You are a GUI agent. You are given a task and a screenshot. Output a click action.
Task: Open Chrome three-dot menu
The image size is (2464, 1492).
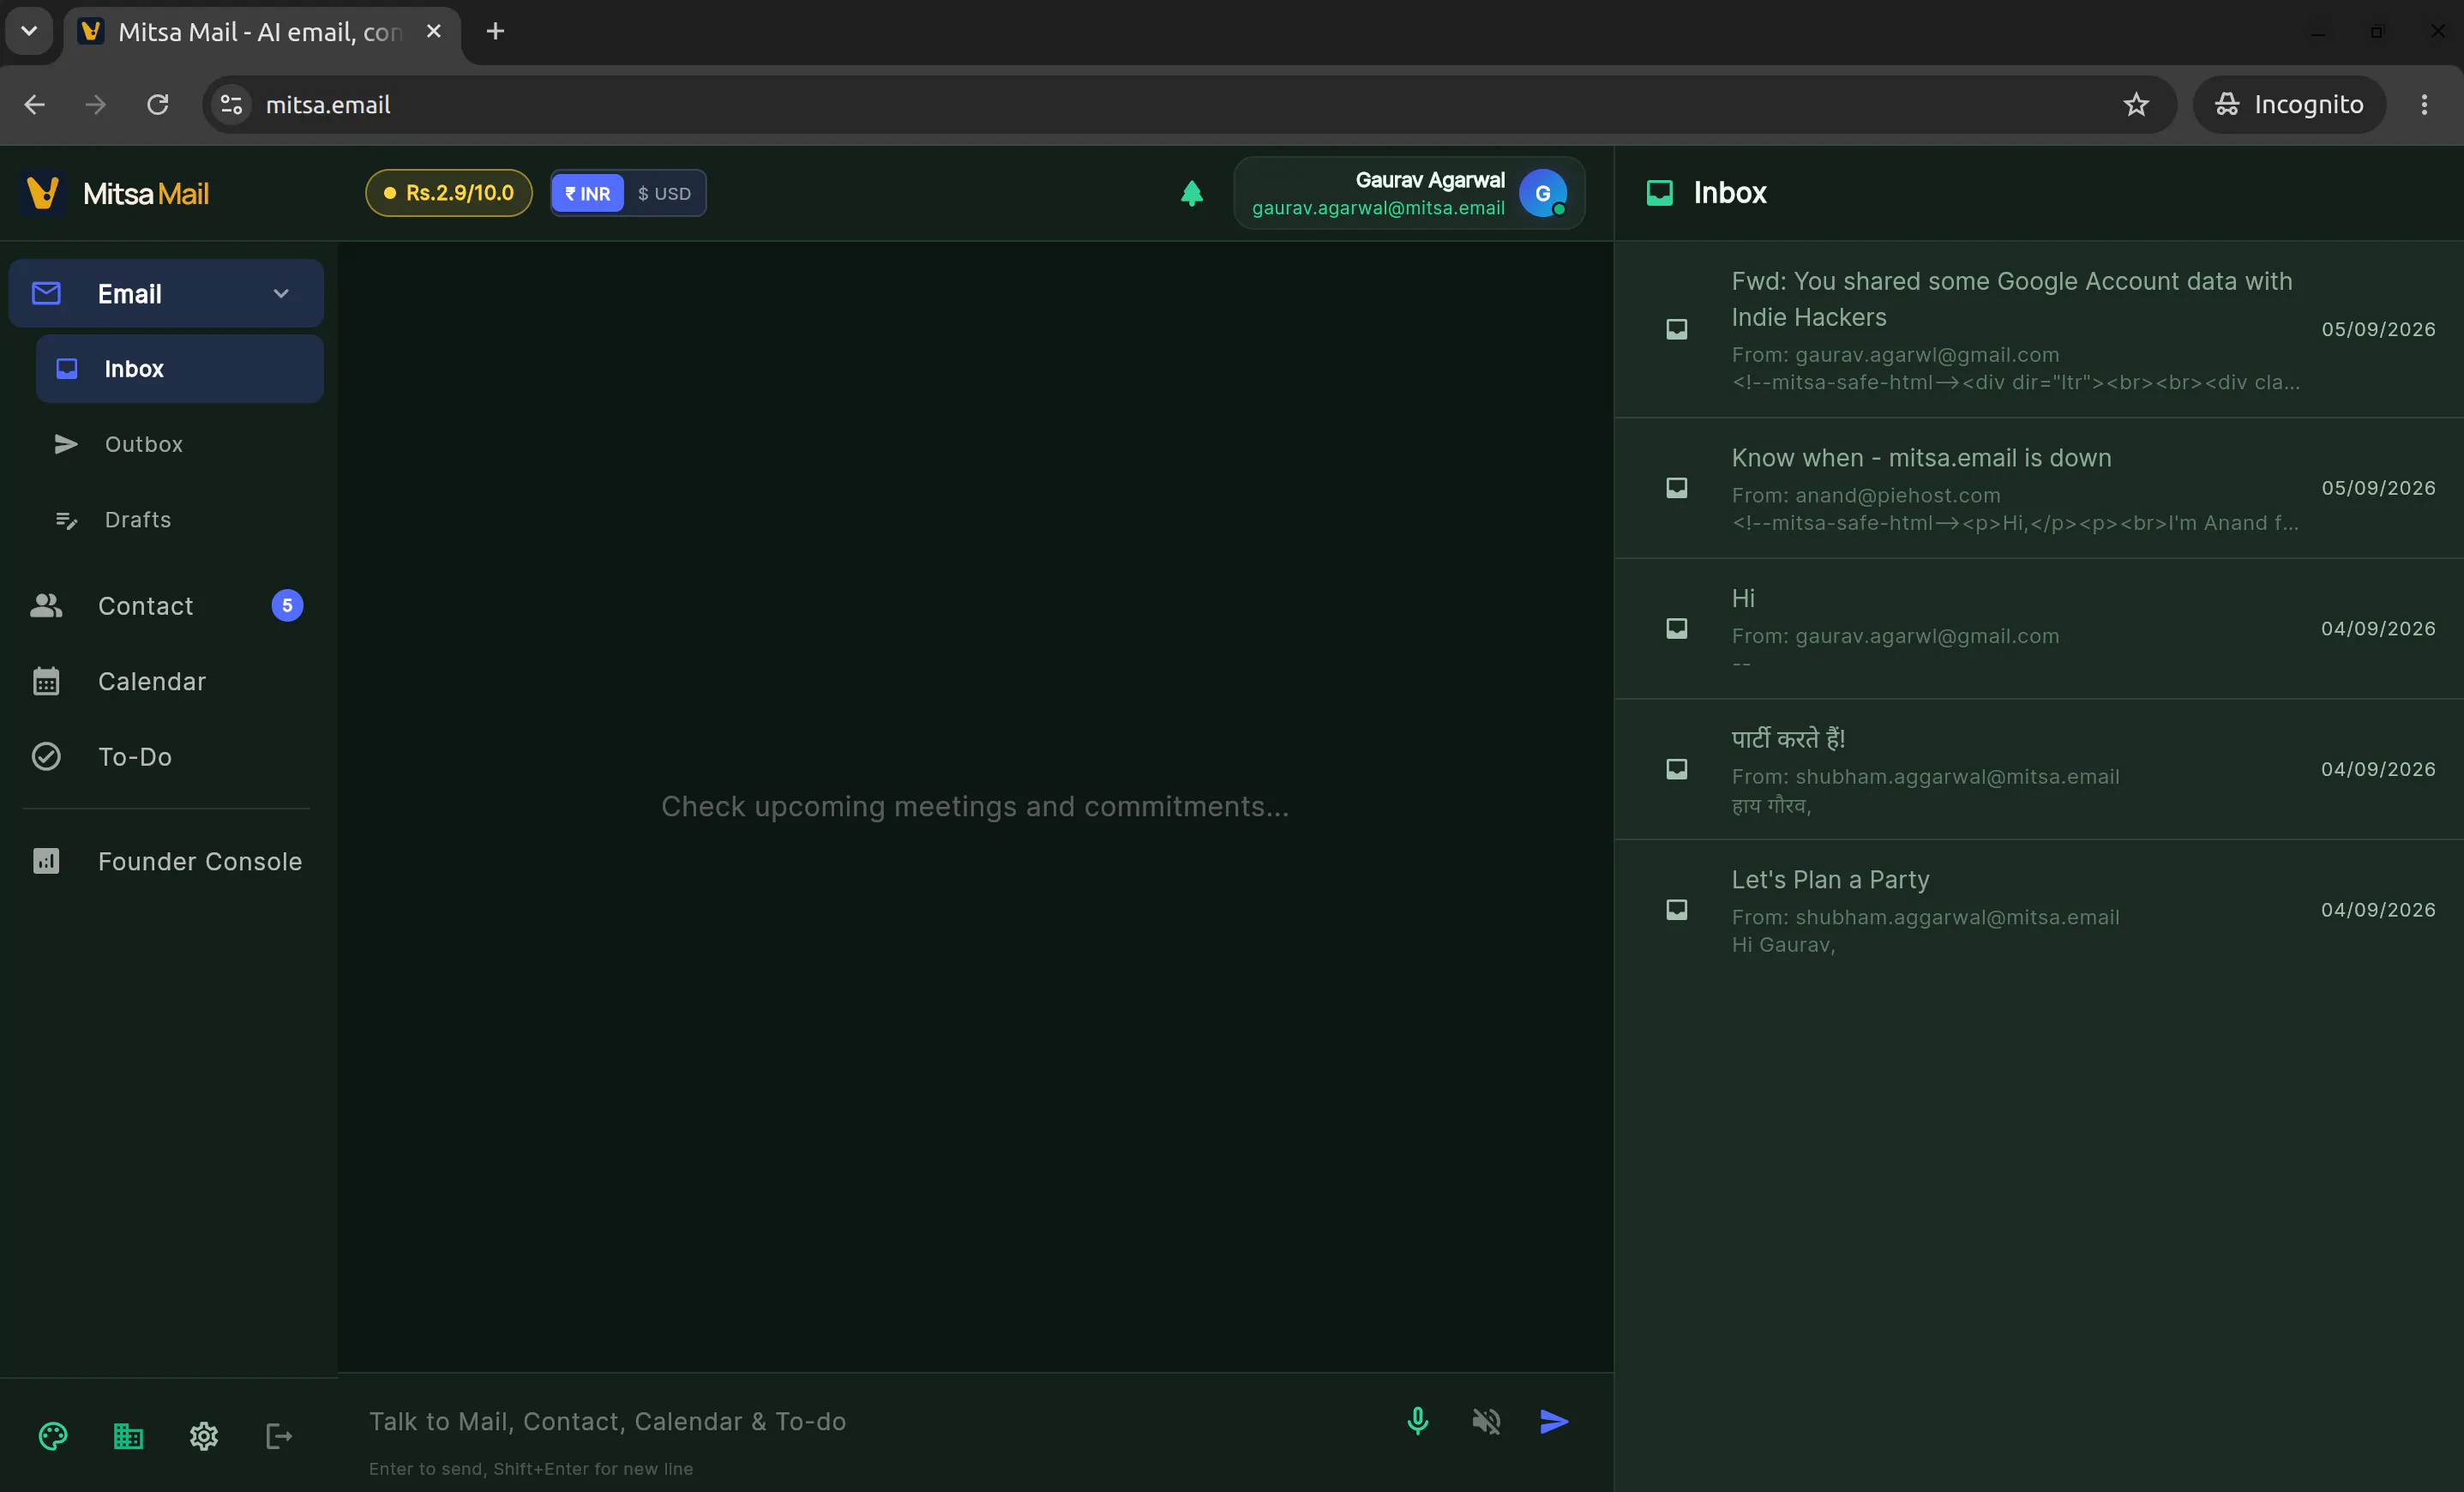pyautogui.click(x=2424, y=104)
